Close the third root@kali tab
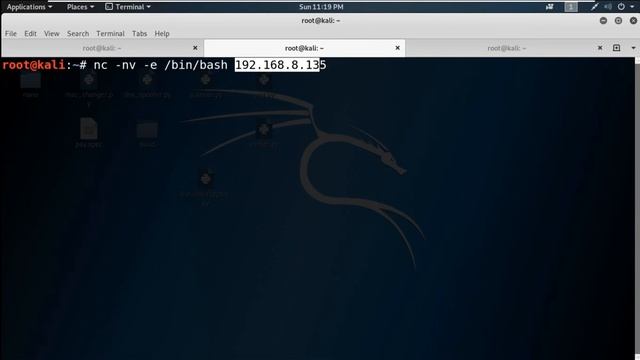The height and width of the screenshot is (360, 640). click(x=600, y=48)
